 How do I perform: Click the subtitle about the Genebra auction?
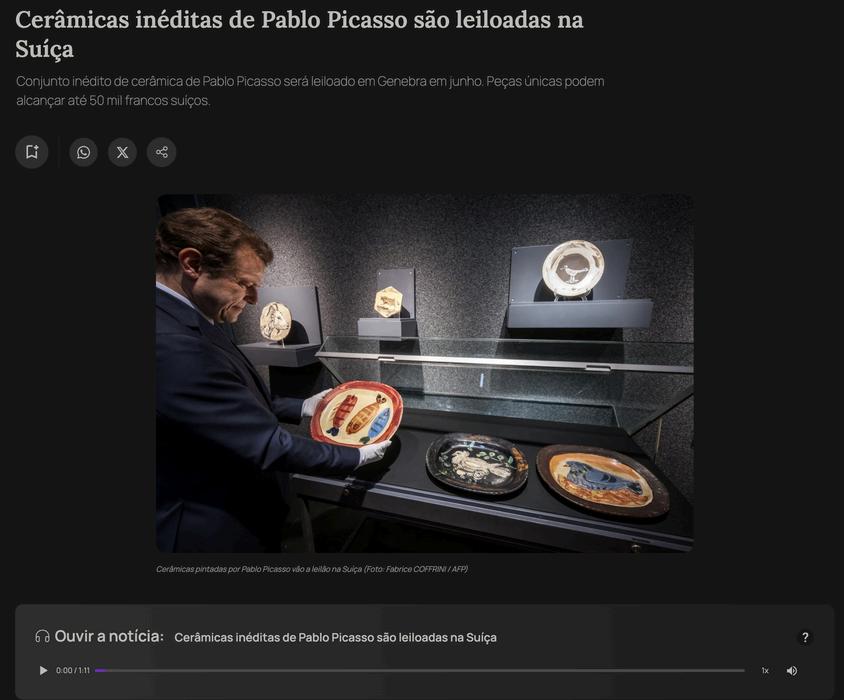click(x=310, y=90)
